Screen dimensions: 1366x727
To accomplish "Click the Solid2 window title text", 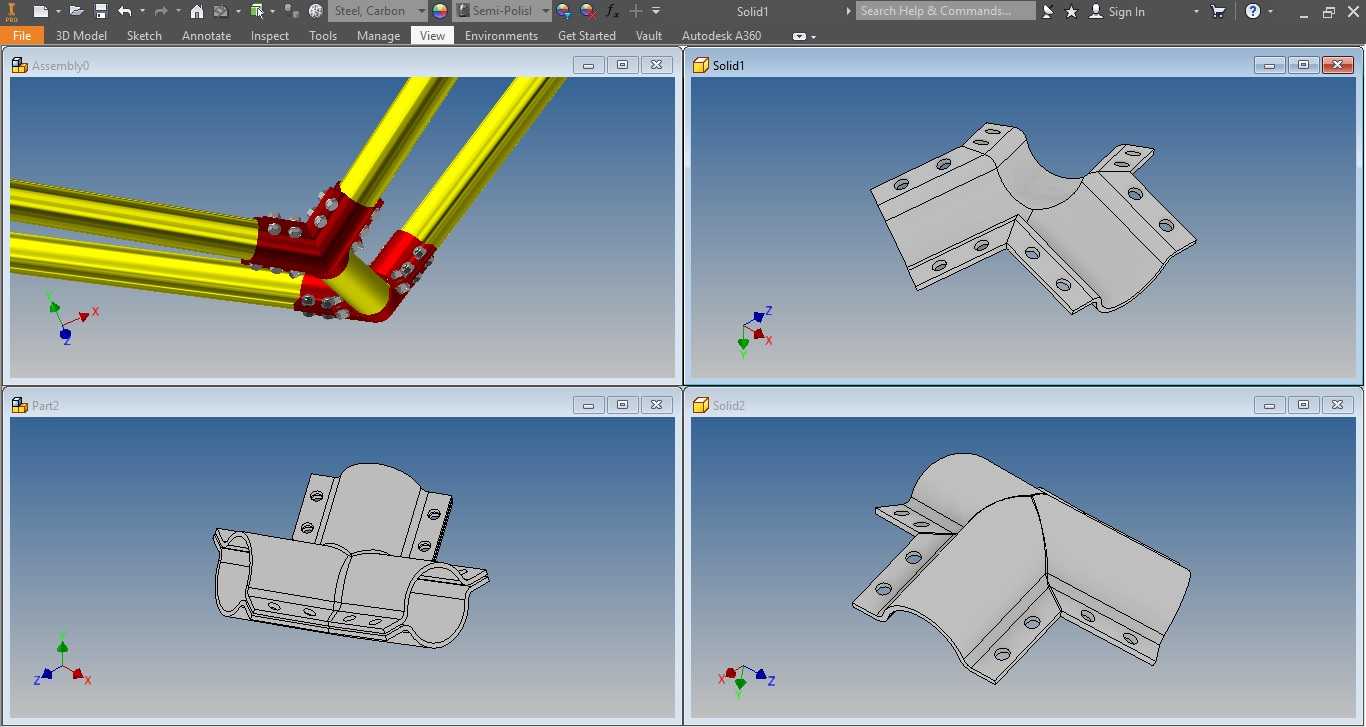I will [x=729, y=405].
